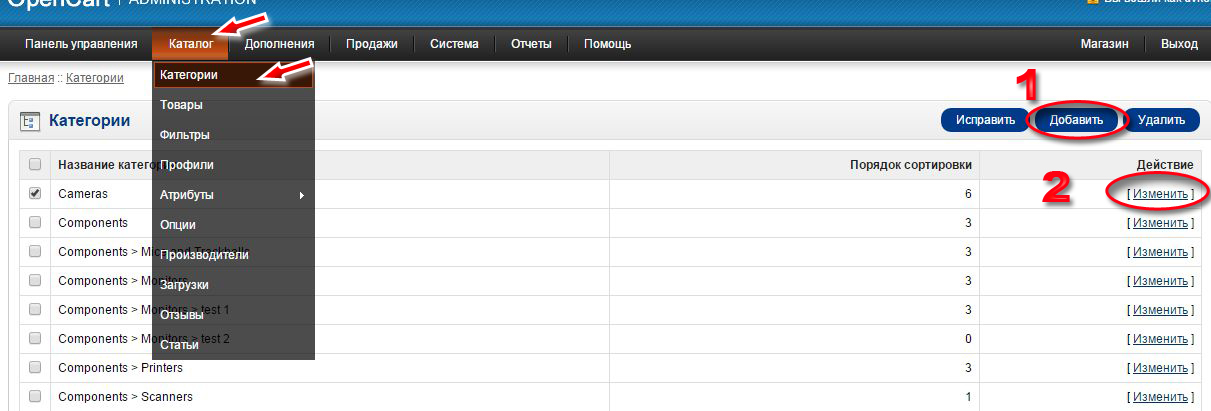Viewport: 1211px width, 411px height.
Task: Uncheck the Cameras category checkbox
Action: click(x=35, y=194)
